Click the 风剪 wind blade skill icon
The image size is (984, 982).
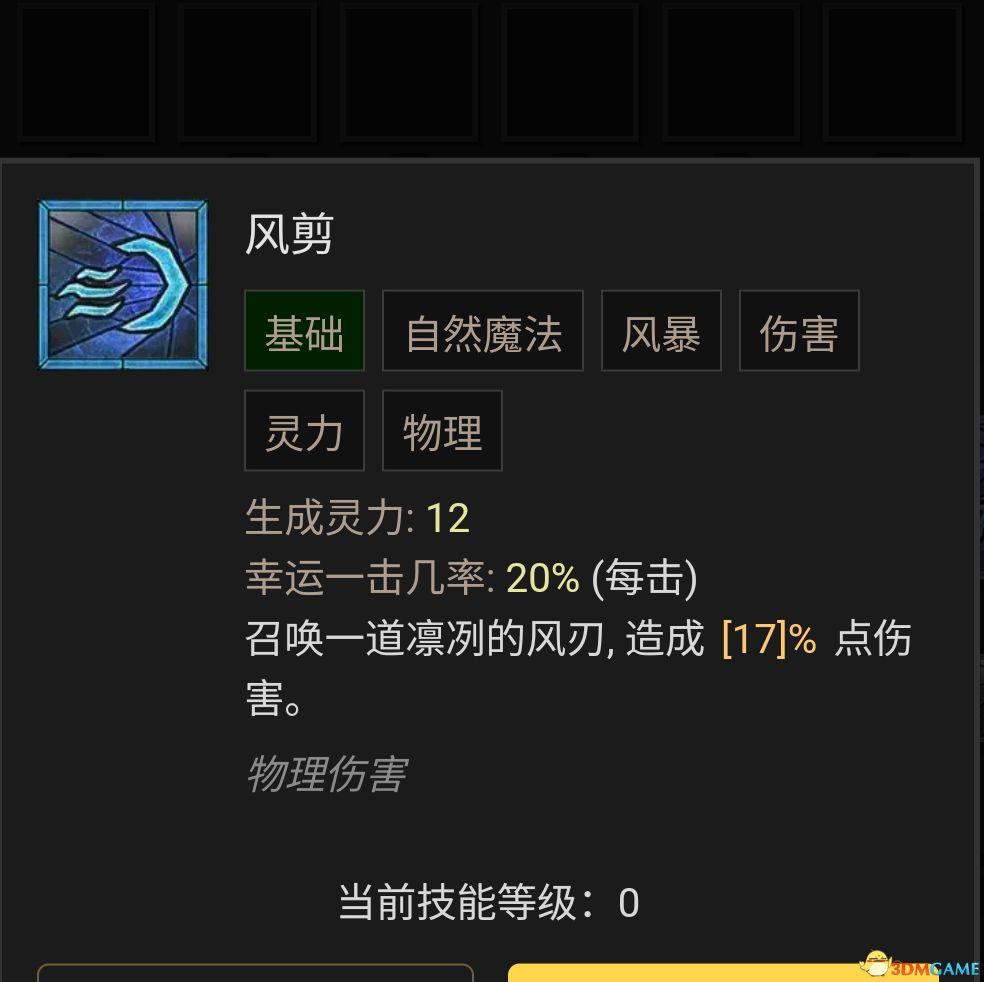[x=123, y=284]
